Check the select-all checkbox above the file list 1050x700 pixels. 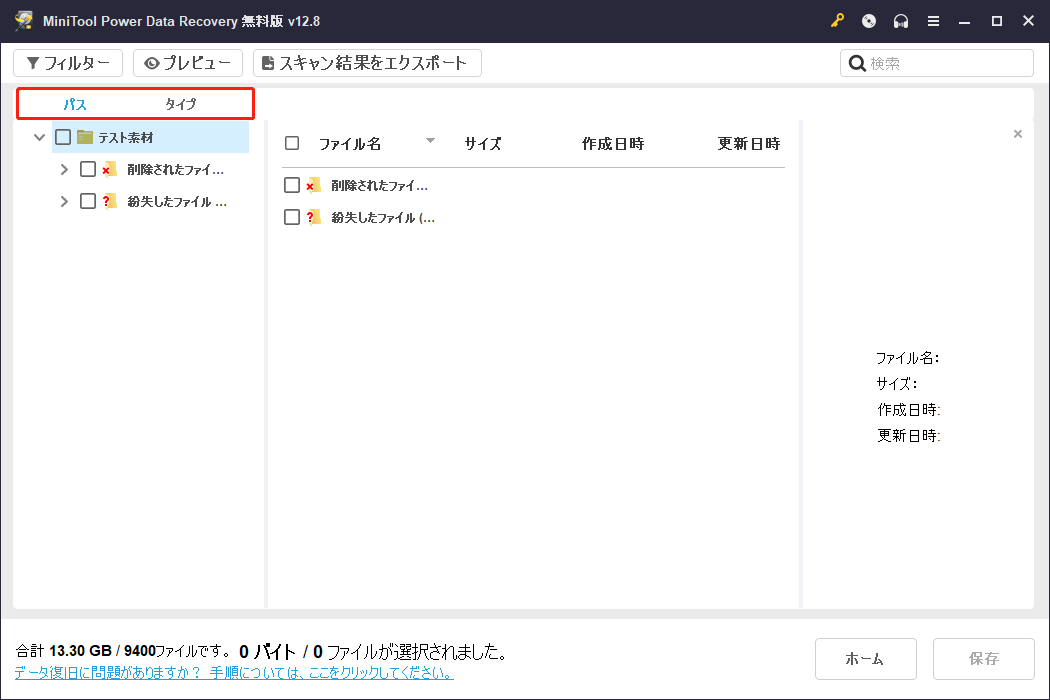[x=292, y=142]
